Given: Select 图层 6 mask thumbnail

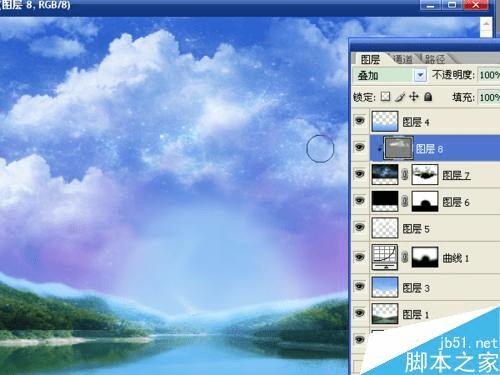Looking at the screenshot, I should pyautogui.click(x=425, y=201).
